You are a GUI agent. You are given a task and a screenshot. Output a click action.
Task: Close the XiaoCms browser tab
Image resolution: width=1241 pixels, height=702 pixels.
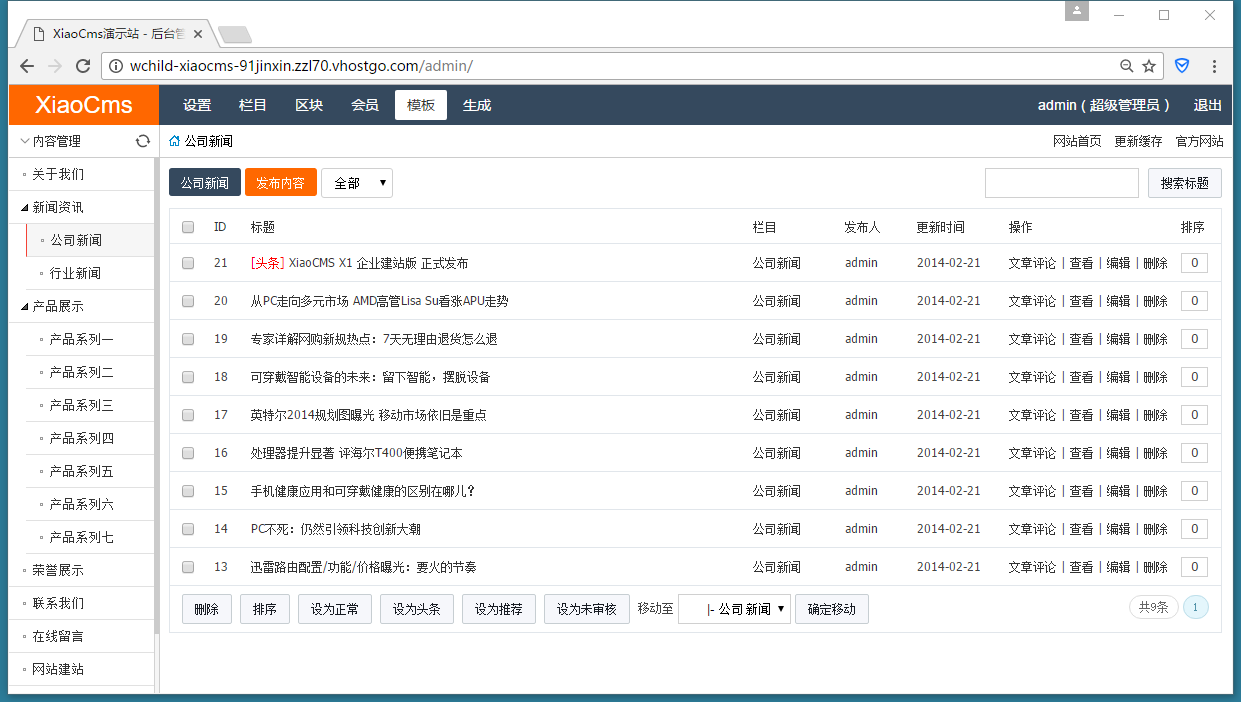[198, 33]
